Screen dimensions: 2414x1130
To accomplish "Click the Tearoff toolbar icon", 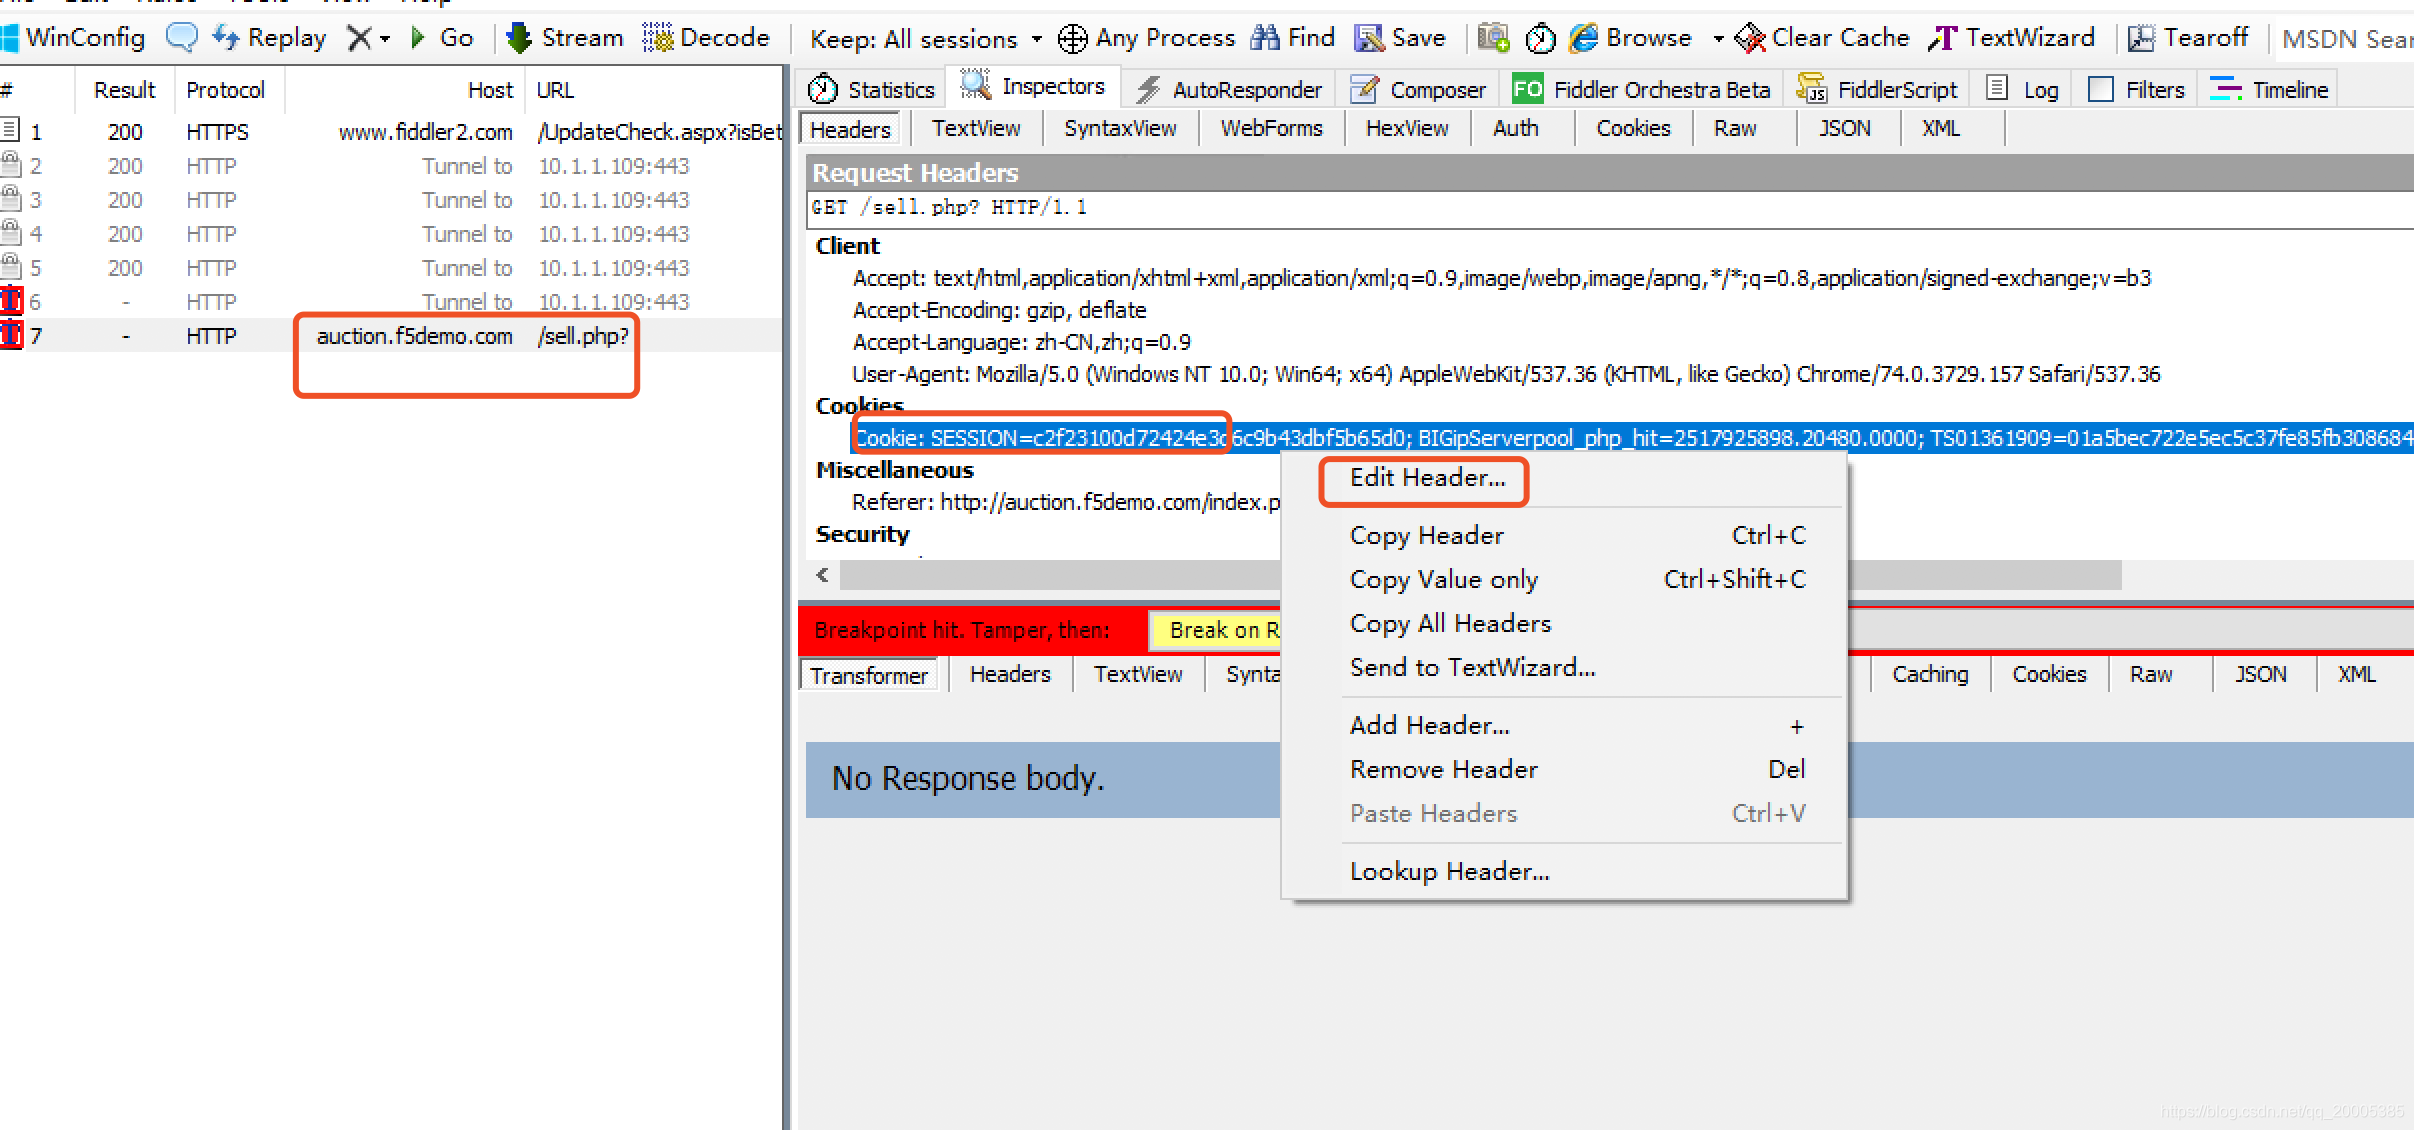I will tap(2141, 38).
